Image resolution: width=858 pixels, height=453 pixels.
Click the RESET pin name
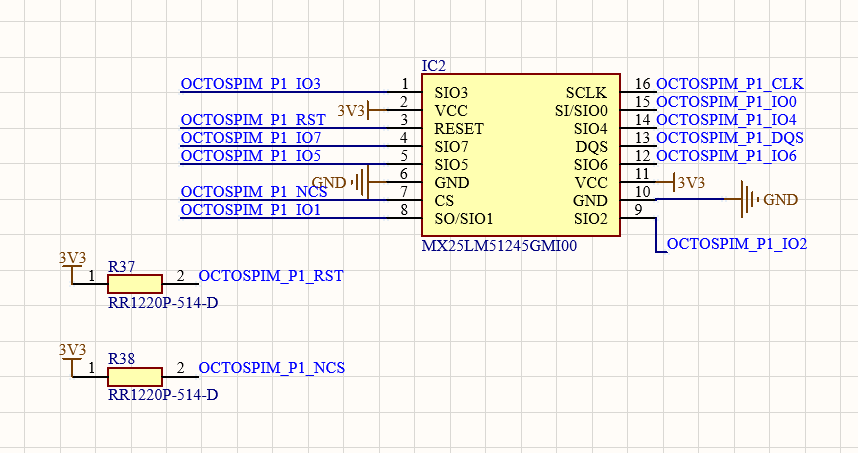[x=459, y=129]
